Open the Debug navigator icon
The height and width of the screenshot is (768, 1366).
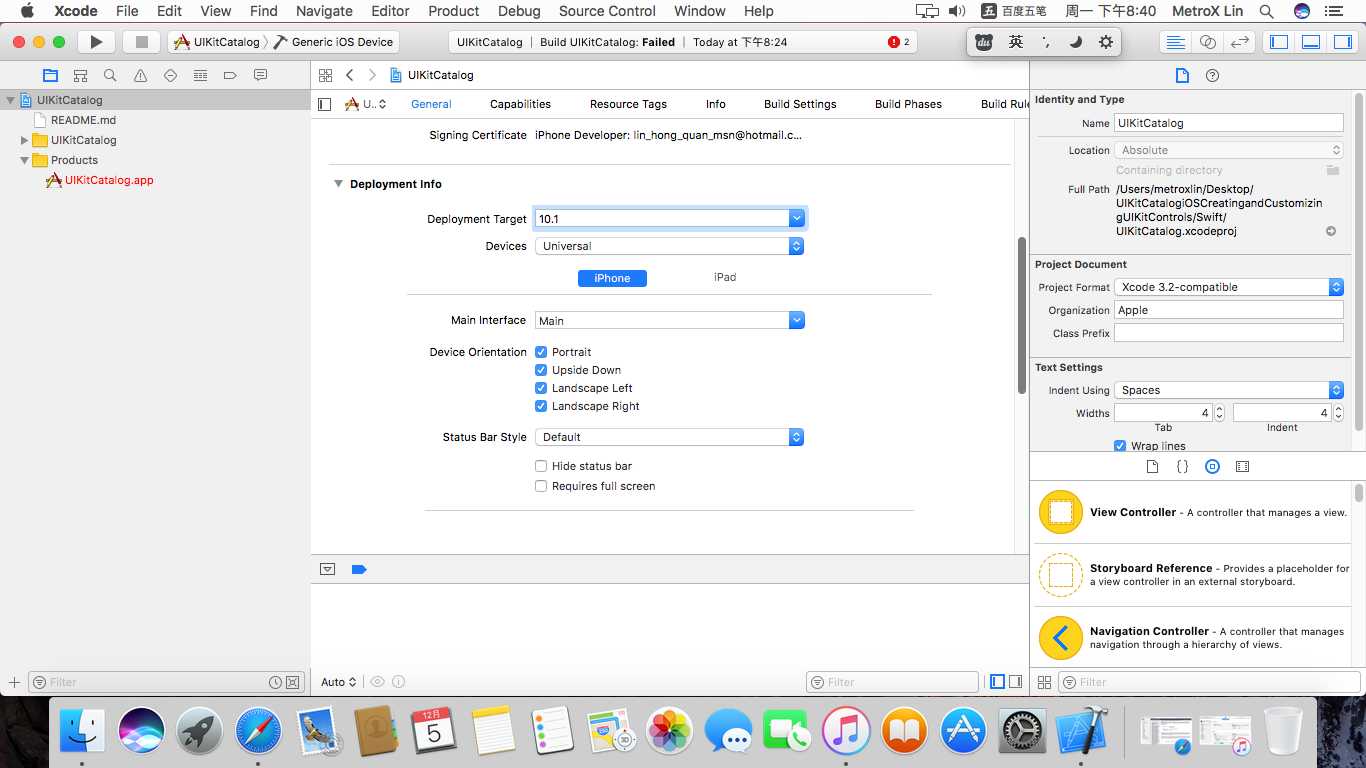pos(200,75)
